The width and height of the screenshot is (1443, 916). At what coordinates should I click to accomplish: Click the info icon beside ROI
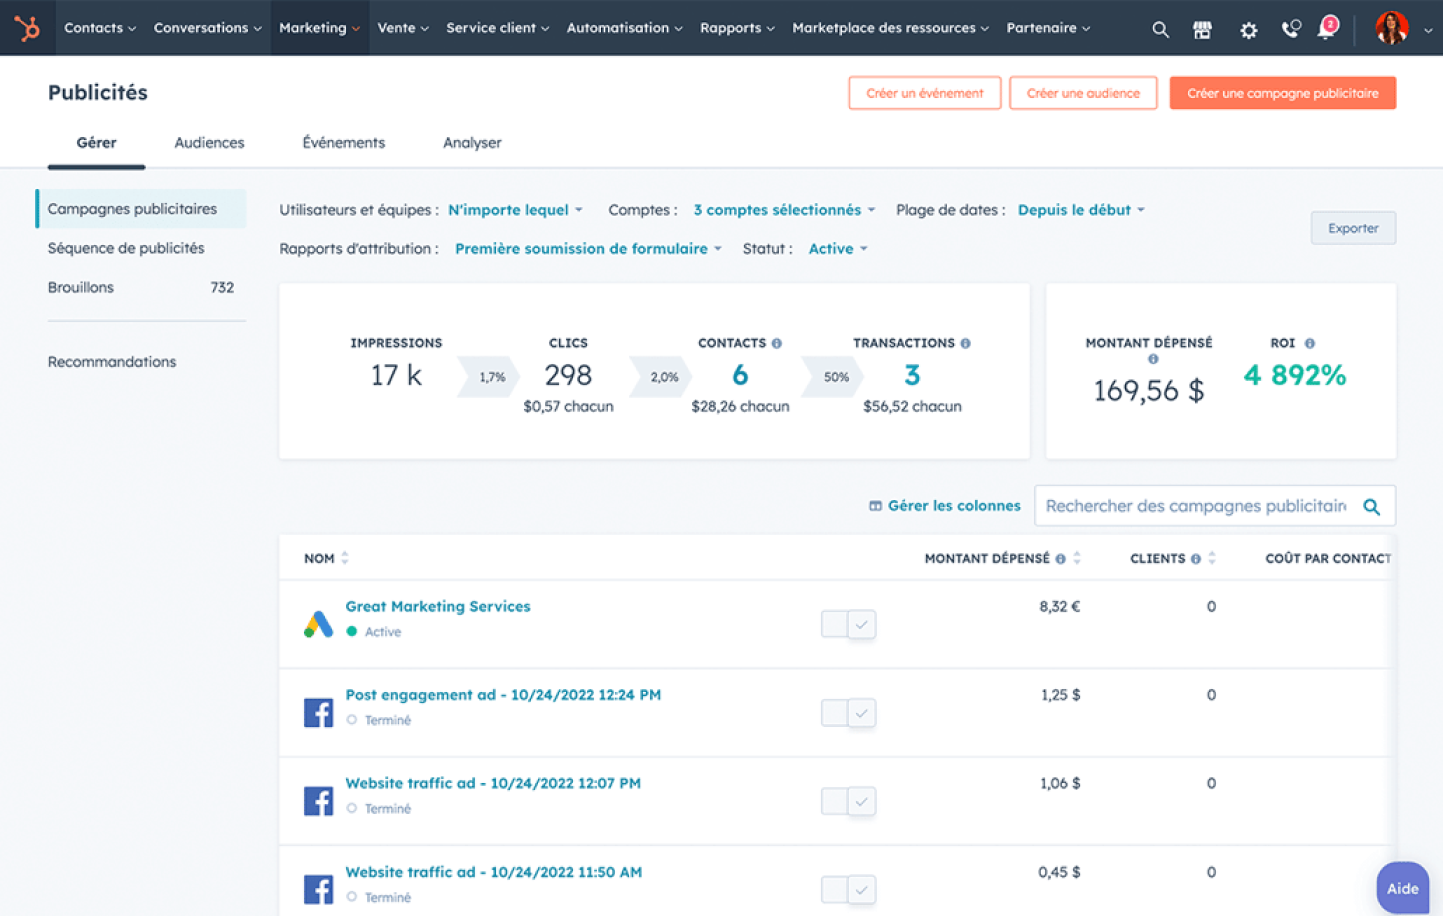(1309, 343)
